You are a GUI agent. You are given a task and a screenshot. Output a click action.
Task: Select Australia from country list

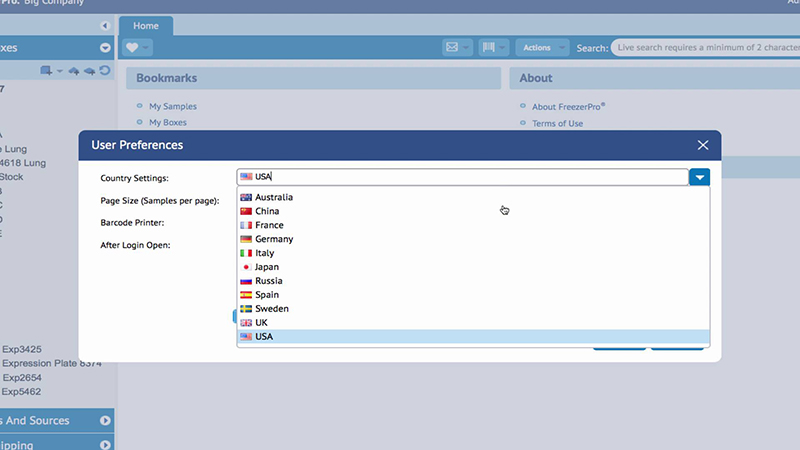click(273, 197)
